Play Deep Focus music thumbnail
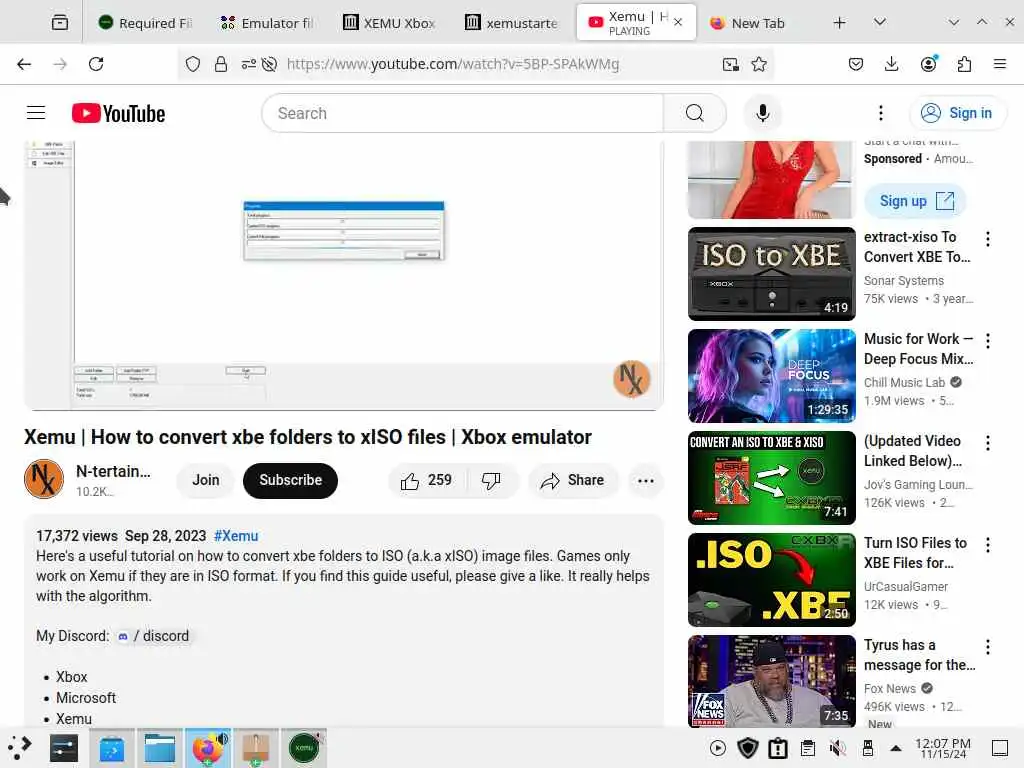1024x768 pixels. (x=771, y=376)
